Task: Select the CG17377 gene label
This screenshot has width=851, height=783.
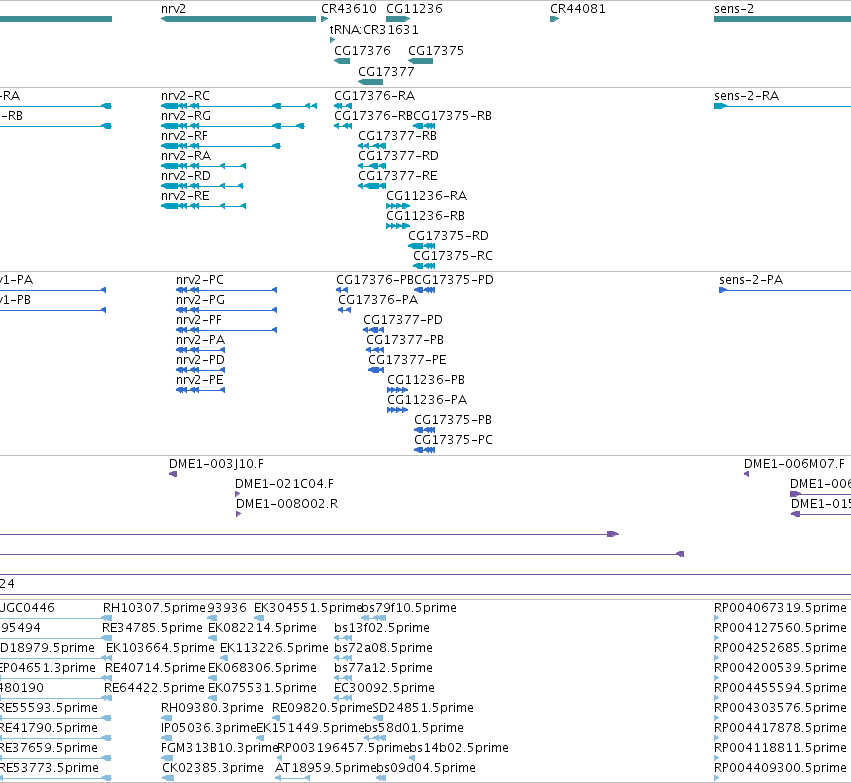Action: (386, 72)
